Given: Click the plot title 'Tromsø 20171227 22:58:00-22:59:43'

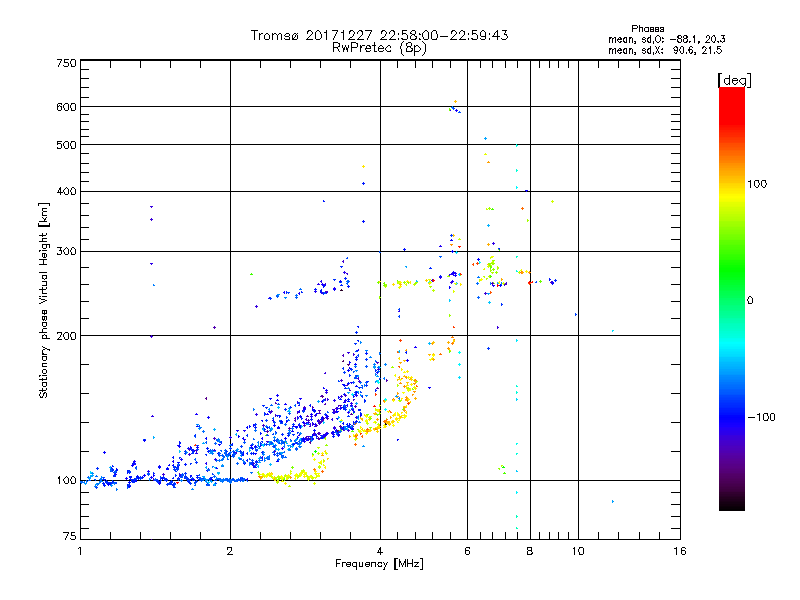Looking at the screenshot, I should (380, 35).
